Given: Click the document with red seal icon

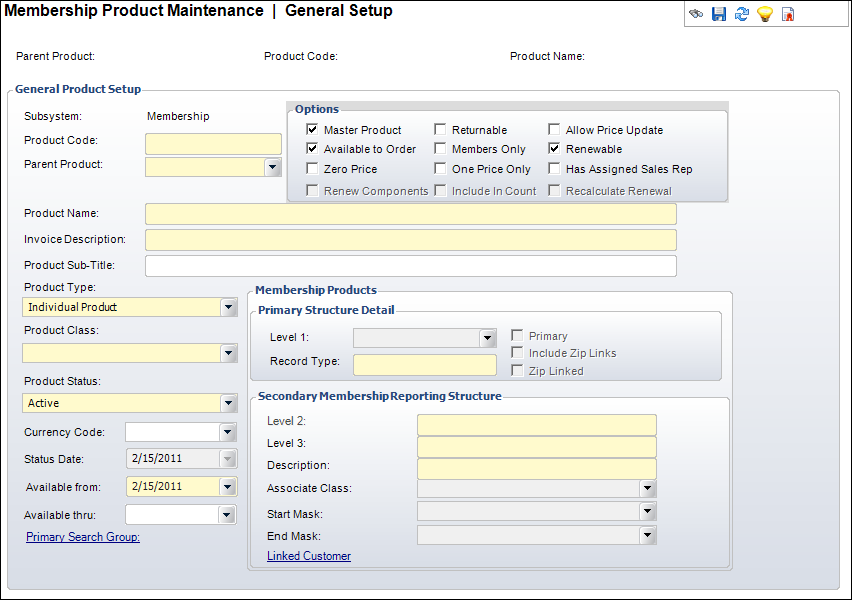Looking at the screenshot, I should point(788,14).
